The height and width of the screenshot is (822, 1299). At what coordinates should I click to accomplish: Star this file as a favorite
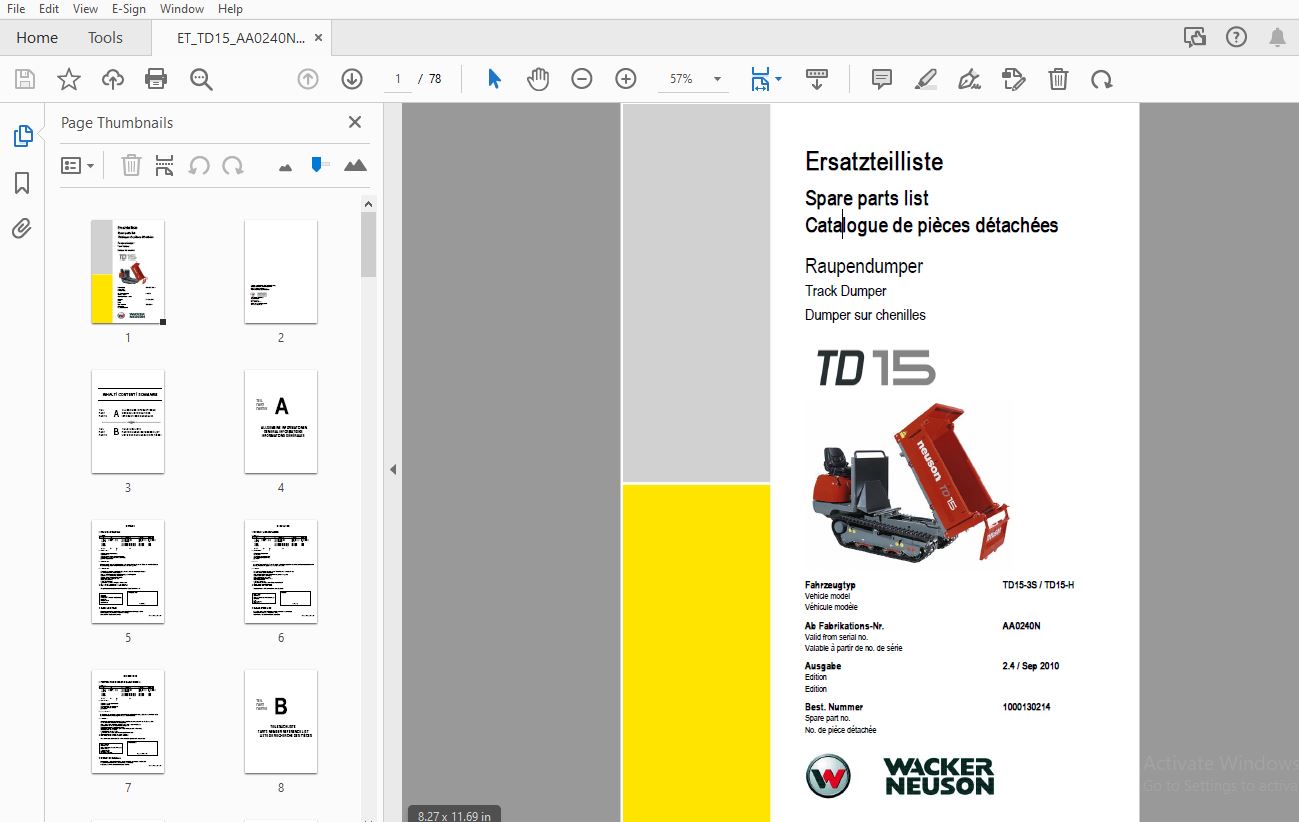point(69,79)
